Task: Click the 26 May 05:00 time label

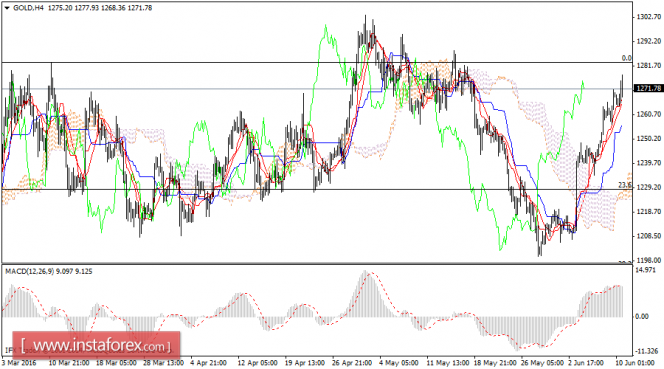Action: [542, 363]
